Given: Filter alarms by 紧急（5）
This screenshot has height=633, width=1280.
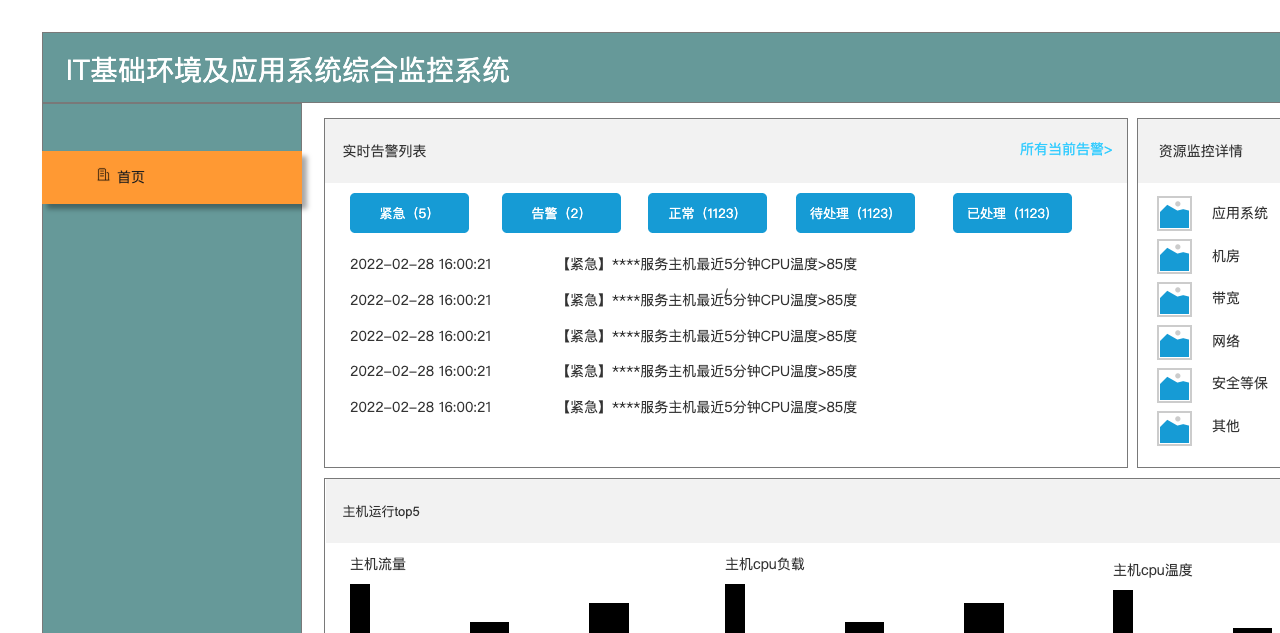Looking at the screenshot, I should click(x=409, y=213).
